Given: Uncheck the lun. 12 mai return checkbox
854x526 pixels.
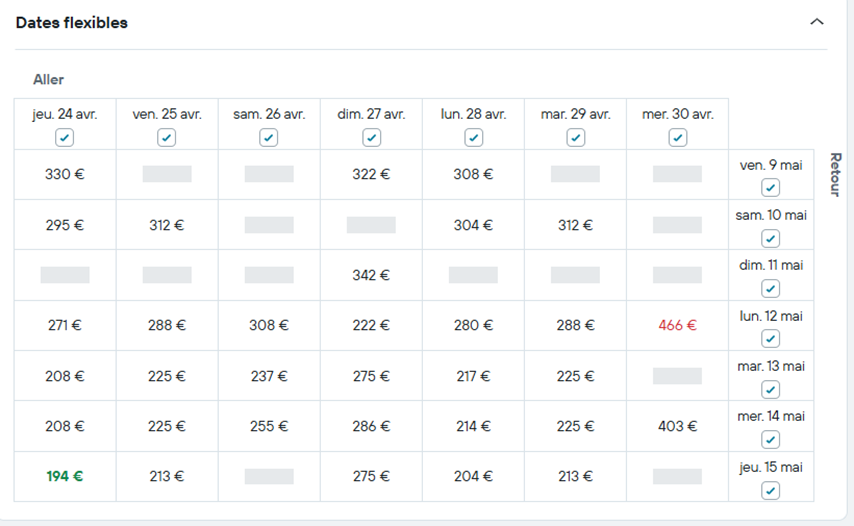Looking at the screenshot, I should click(x=770, y=339).
